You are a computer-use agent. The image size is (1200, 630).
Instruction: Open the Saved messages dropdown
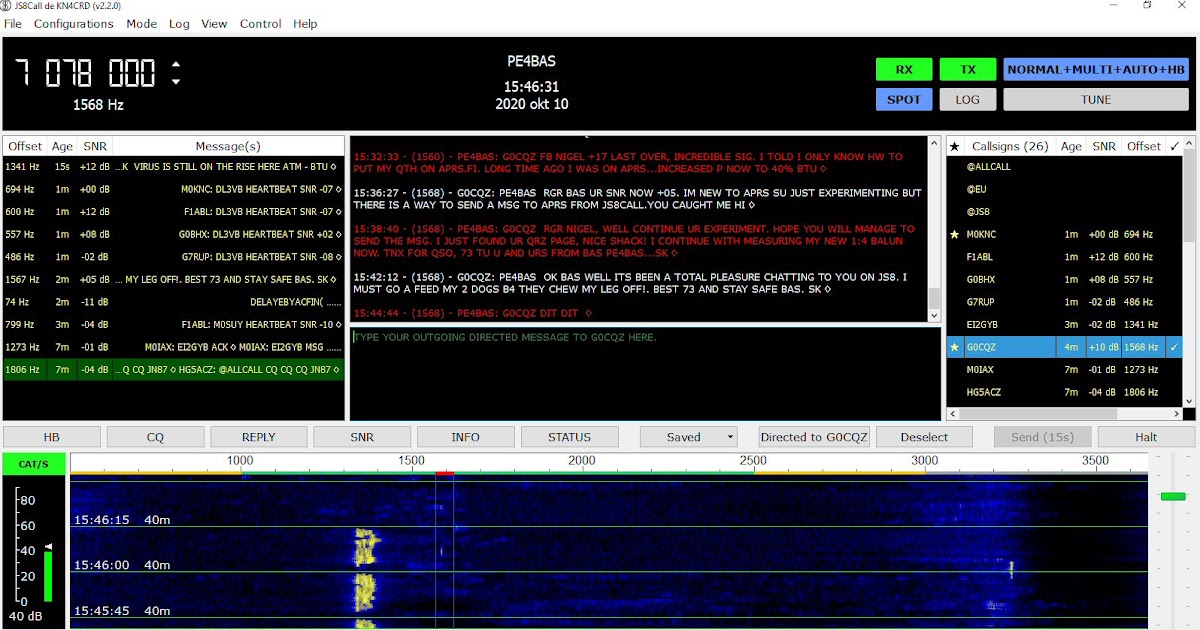688,436
